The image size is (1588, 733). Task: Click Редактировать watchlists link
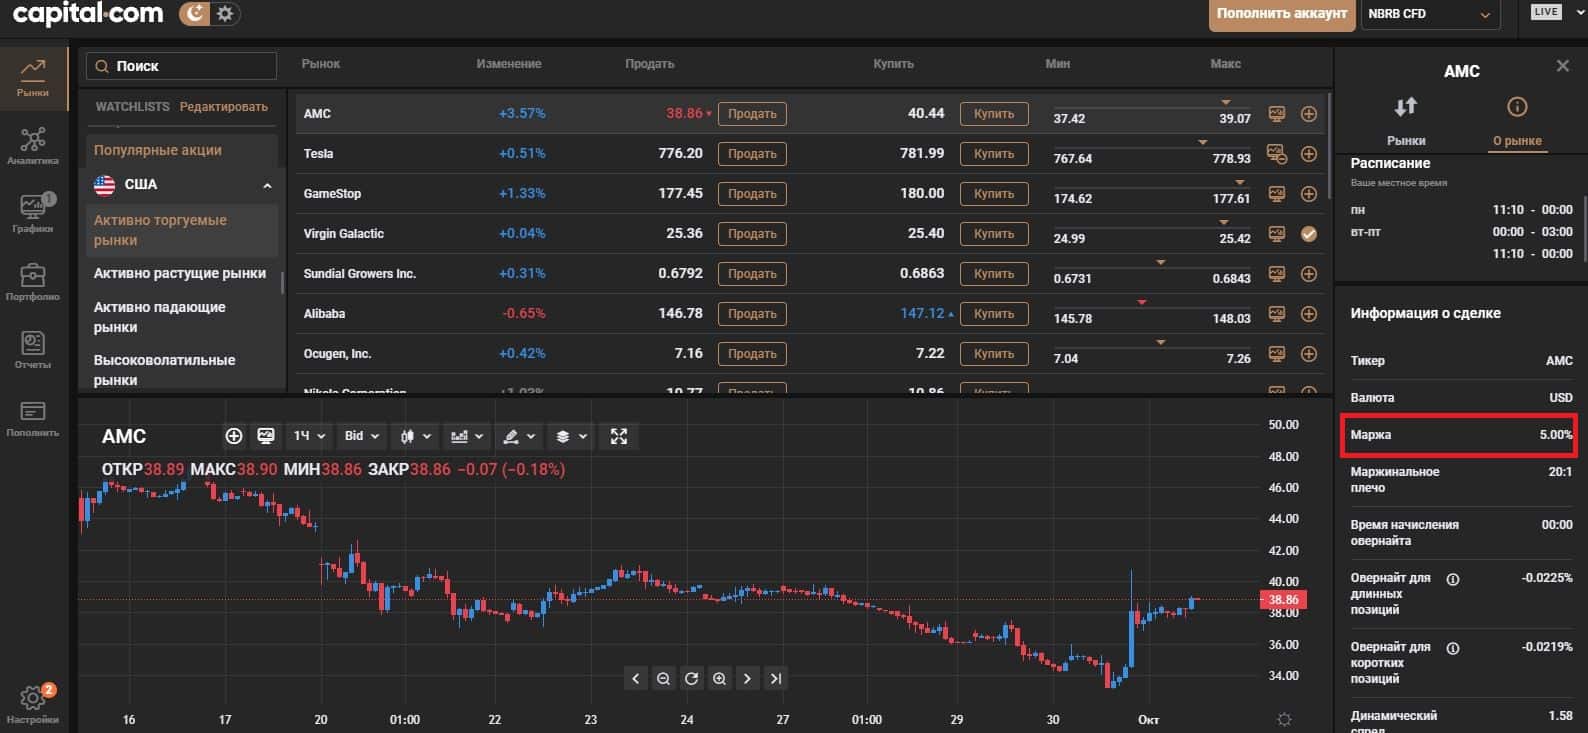[224, 106]
